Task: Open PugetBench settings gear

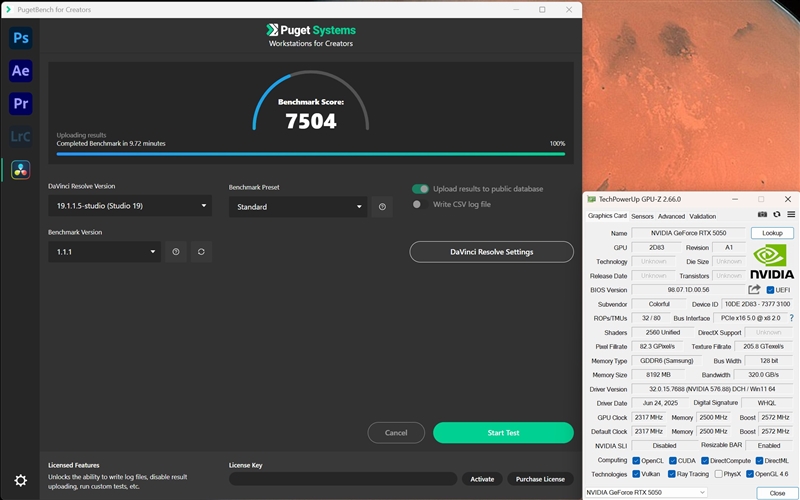Action: pyautogui.click(x=20, y=480)
